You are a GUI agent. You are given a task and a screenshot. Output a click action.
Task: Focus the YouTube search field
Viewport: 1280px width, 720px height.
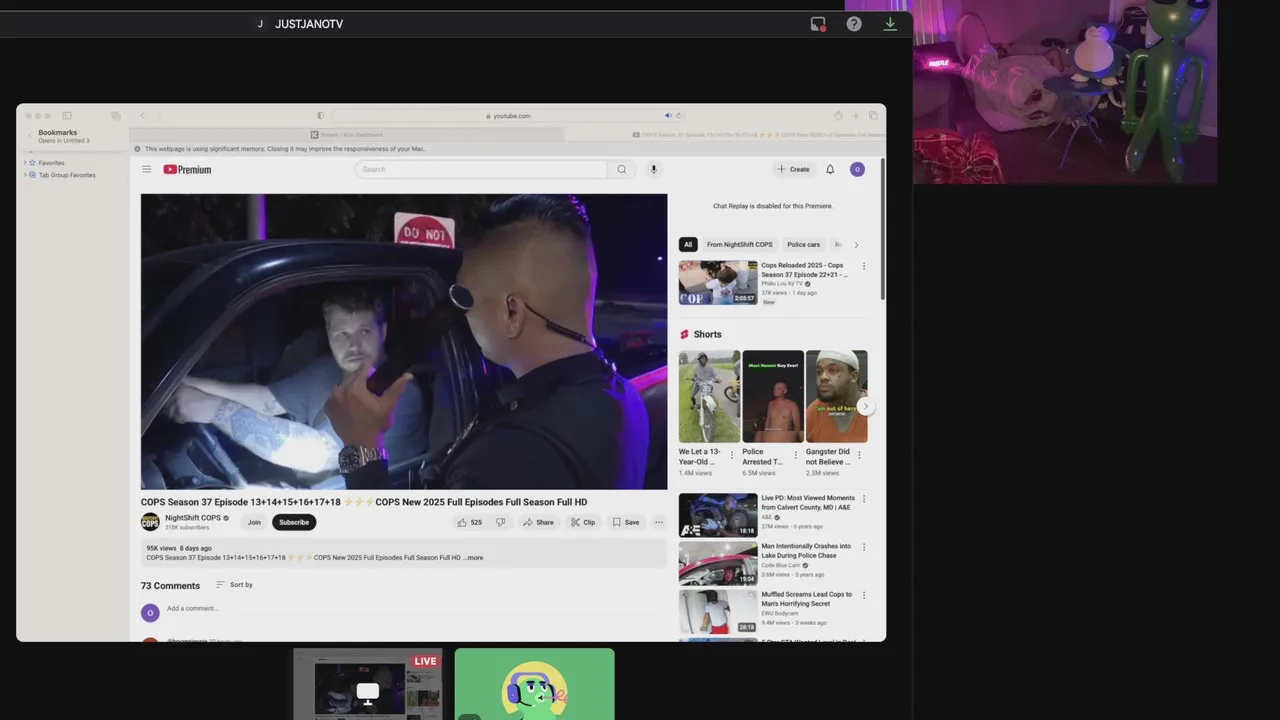481,169
